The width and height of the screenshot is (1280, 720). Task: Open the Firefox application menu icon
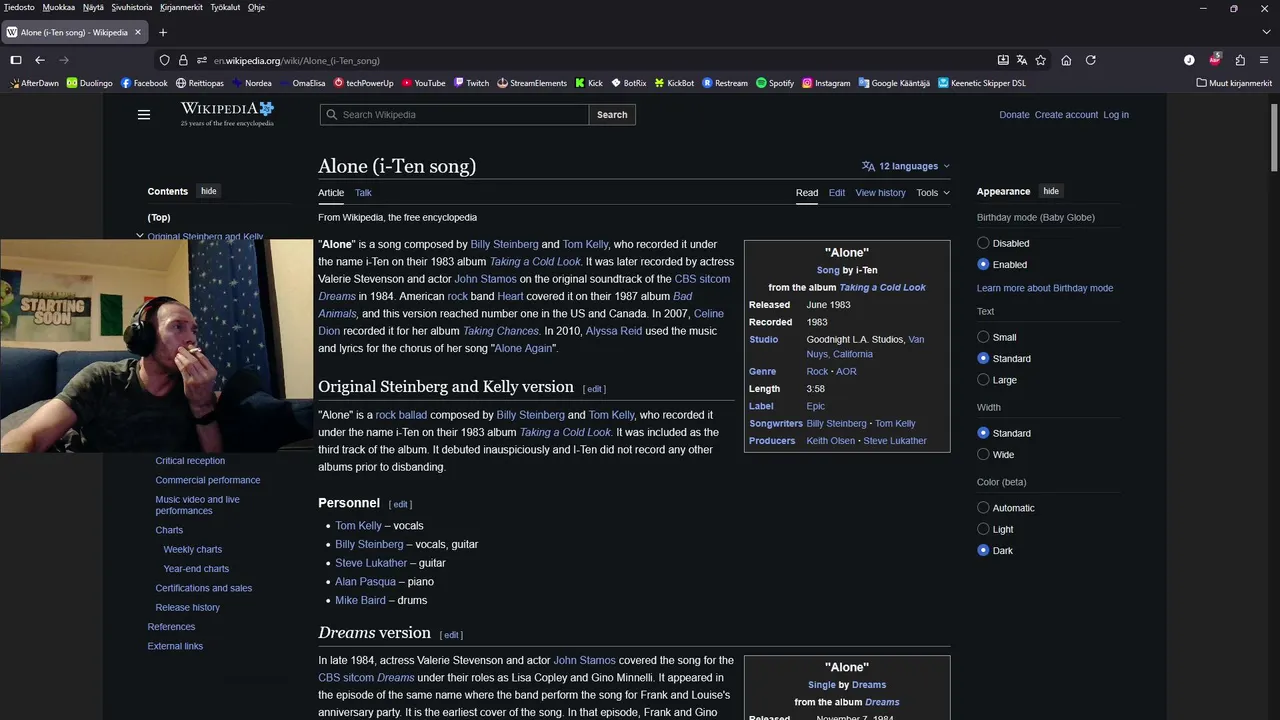1265,60
